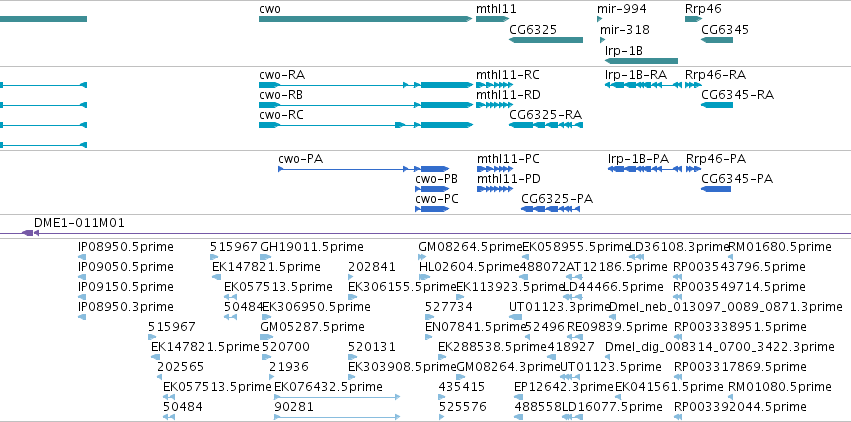
Task: Select the 520131 feature label
Action: click(372, 347)
